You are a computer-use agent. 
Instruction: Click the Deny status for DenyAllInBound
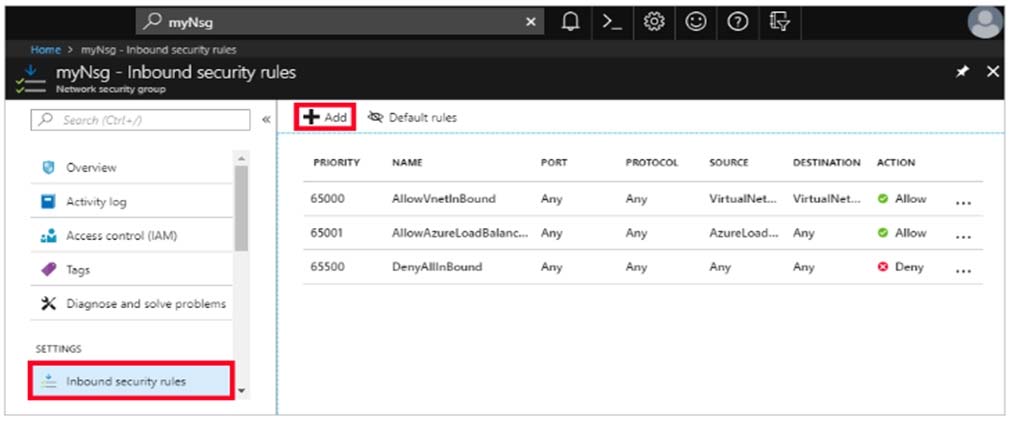[901, 266]
